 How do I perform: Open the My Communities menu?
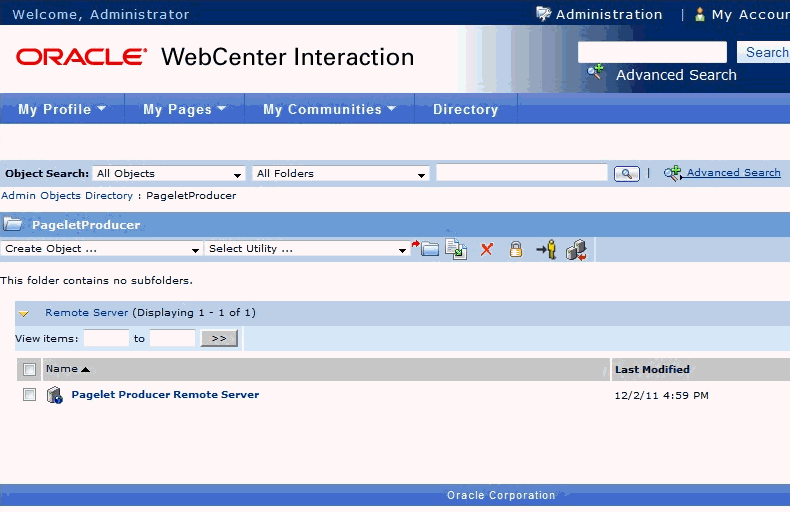click(x=330, y=109)
